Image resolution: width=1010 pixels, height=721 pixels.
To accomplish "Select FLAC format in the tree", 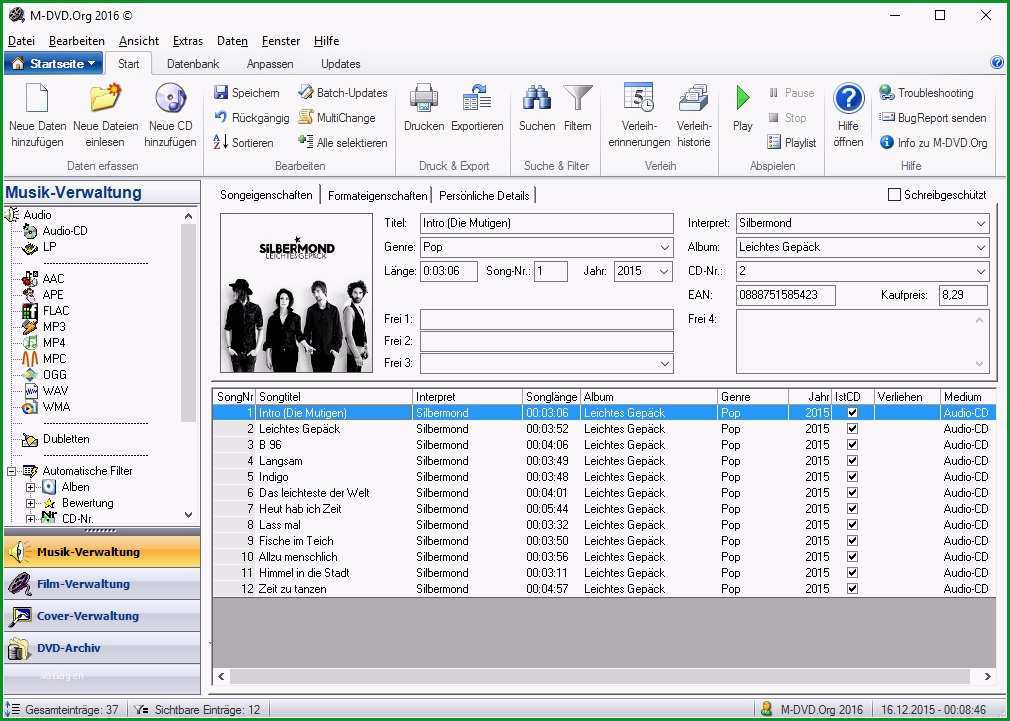I will pos(55,311).
